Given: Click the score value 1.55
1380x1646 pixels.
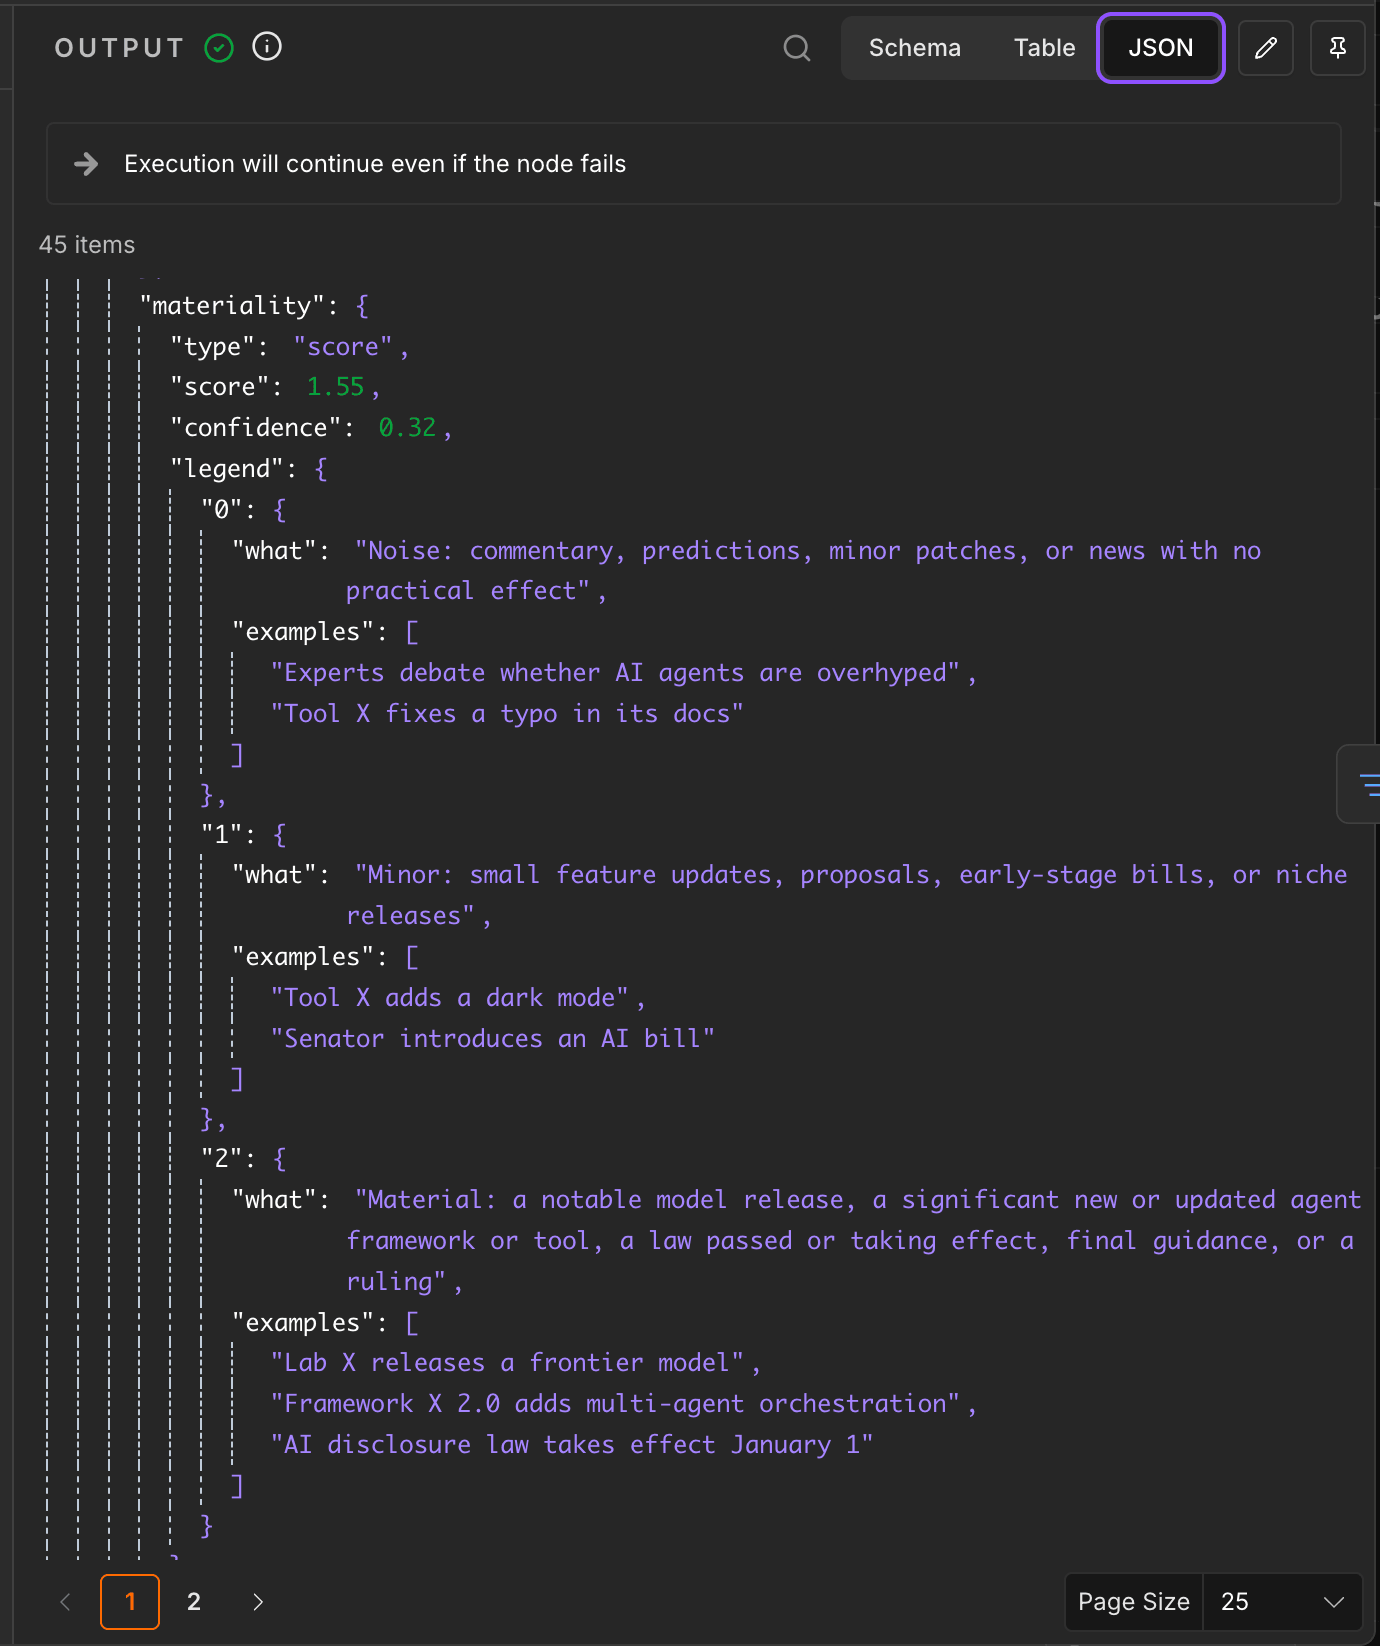Looking at the screenshot, I should 336,387.
